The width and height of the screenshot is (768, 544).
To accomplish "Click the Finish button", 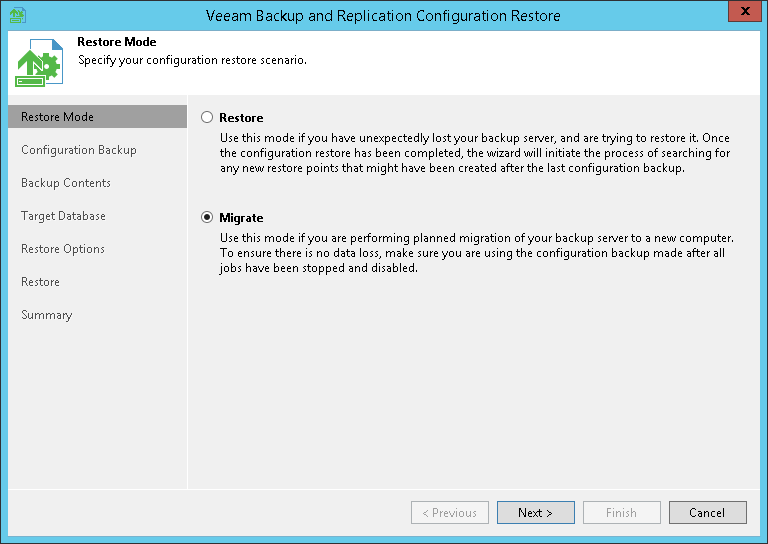I will 621,513.
